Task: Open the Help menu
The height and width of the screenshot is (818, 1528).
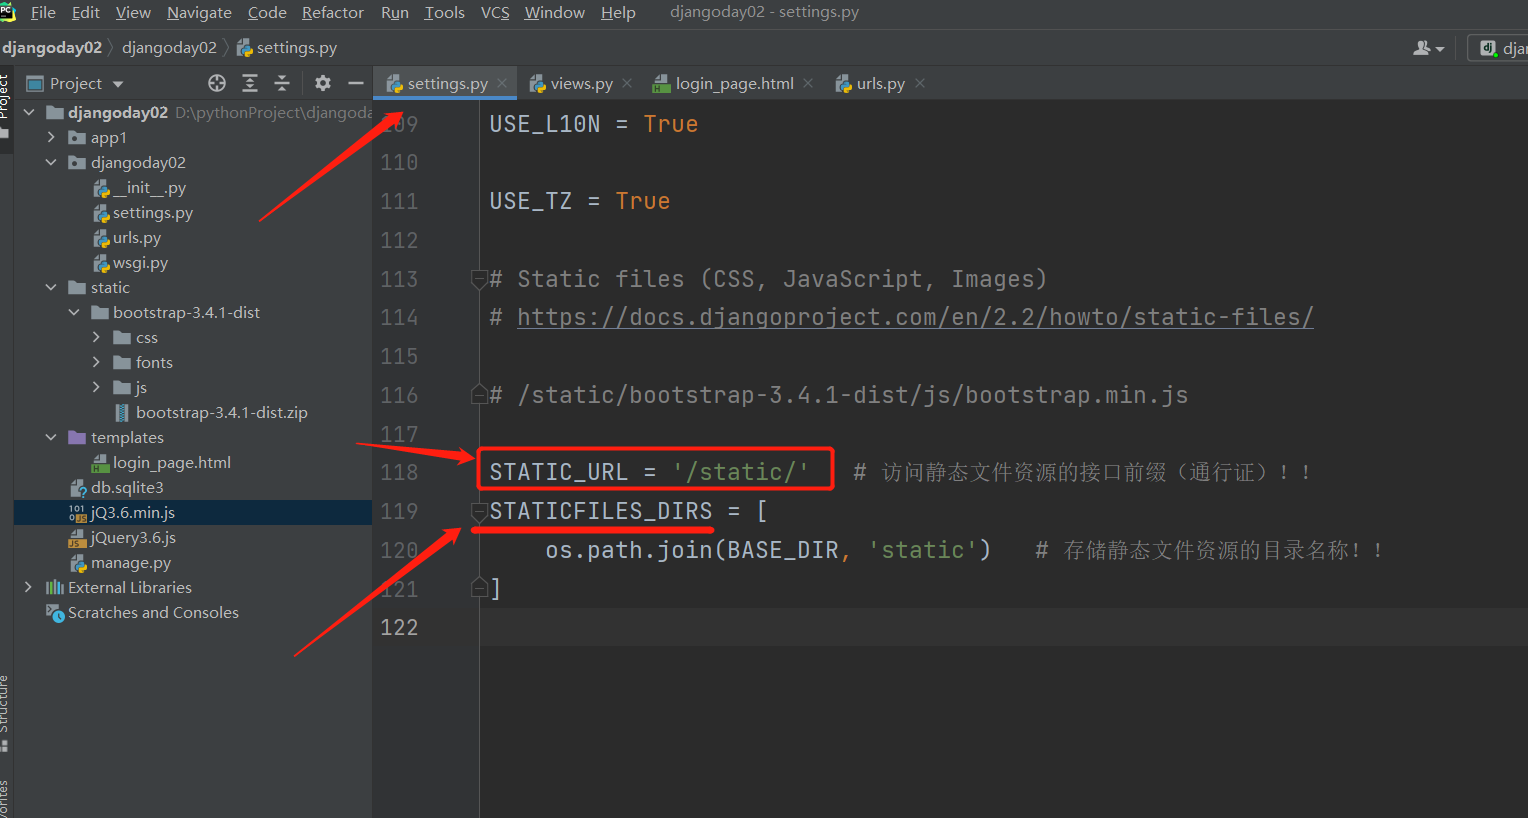Action: (618, 13)
